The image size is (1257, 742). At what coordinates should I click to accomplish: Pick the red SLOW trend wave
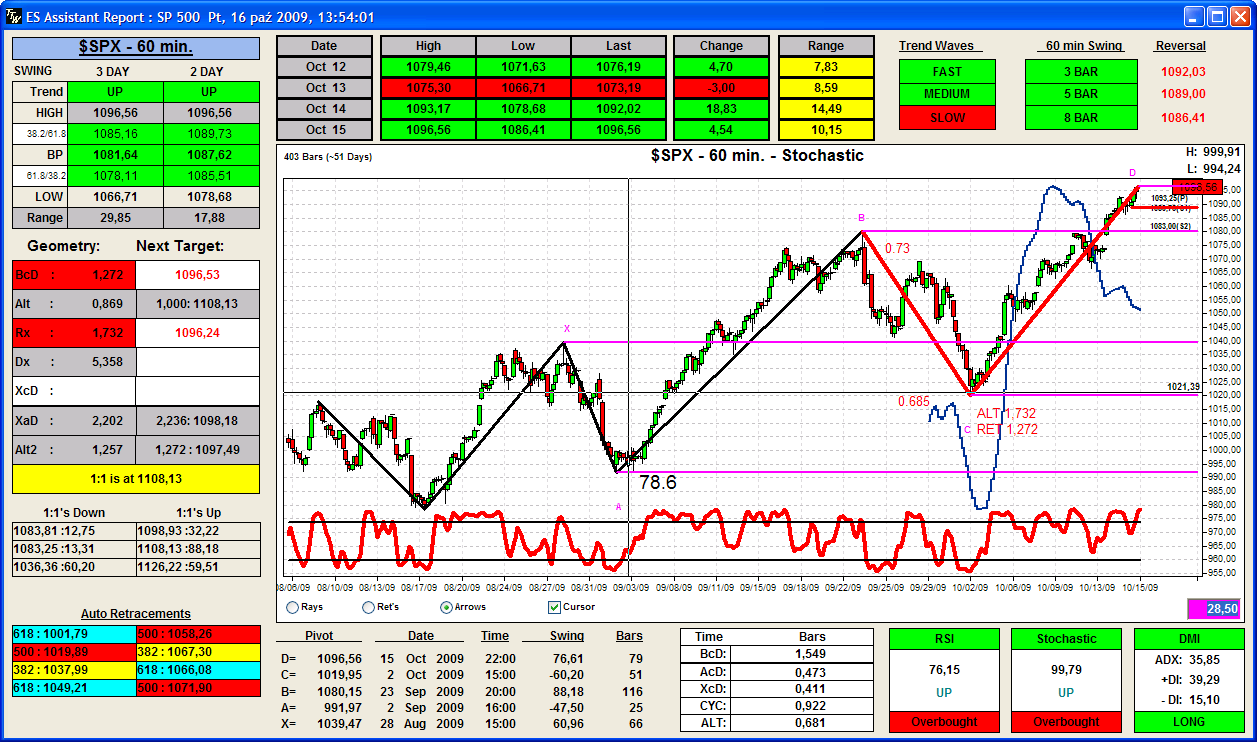(x=947, y=117)
